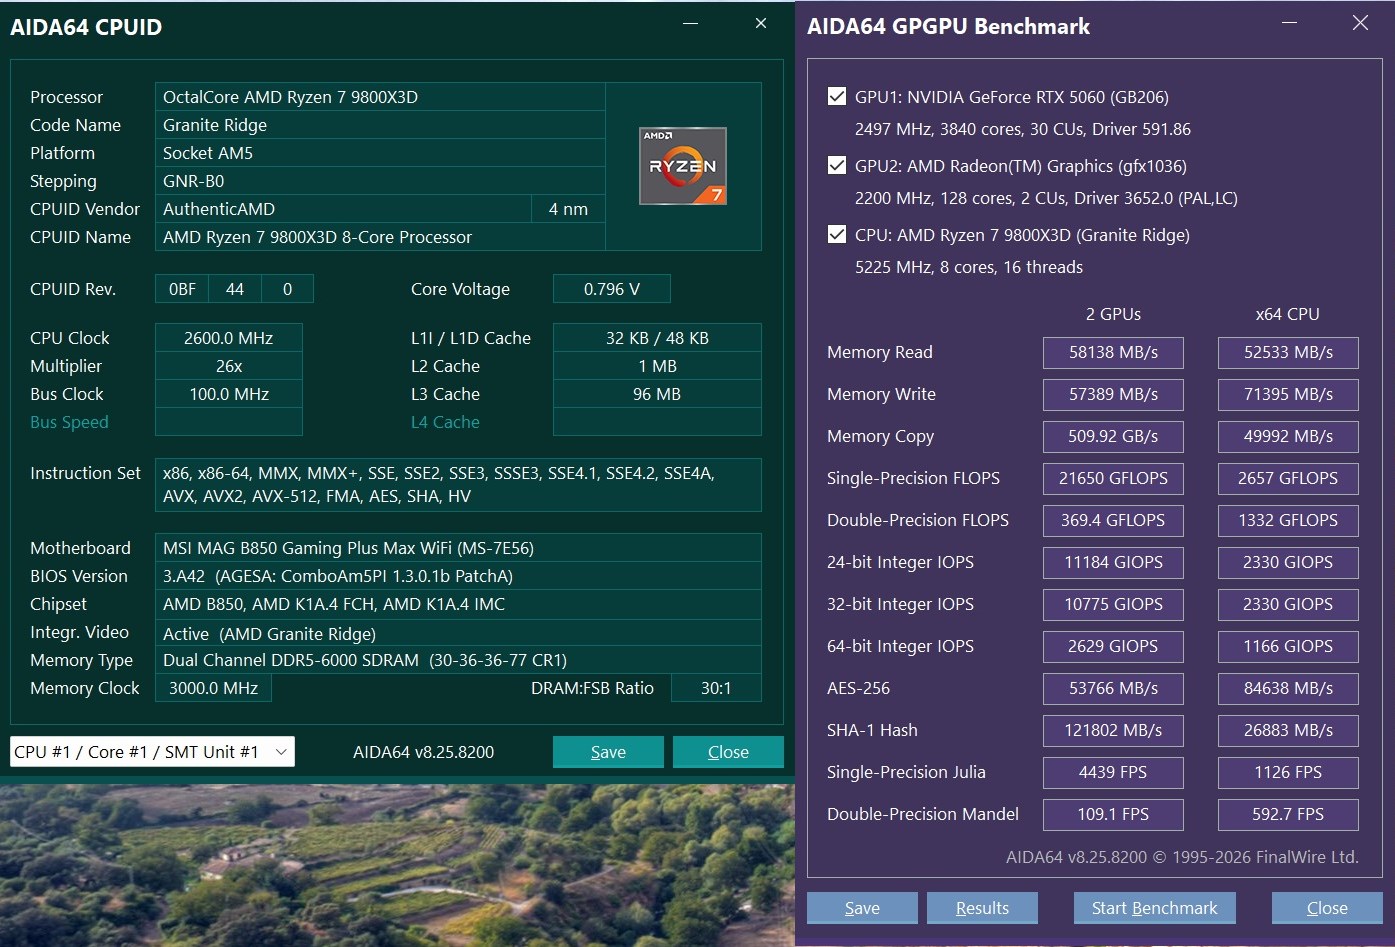Screen dimensions: 1395x947
Task: Click the 58138 MB/s GPU memory read result
Action: (1113, 352)
